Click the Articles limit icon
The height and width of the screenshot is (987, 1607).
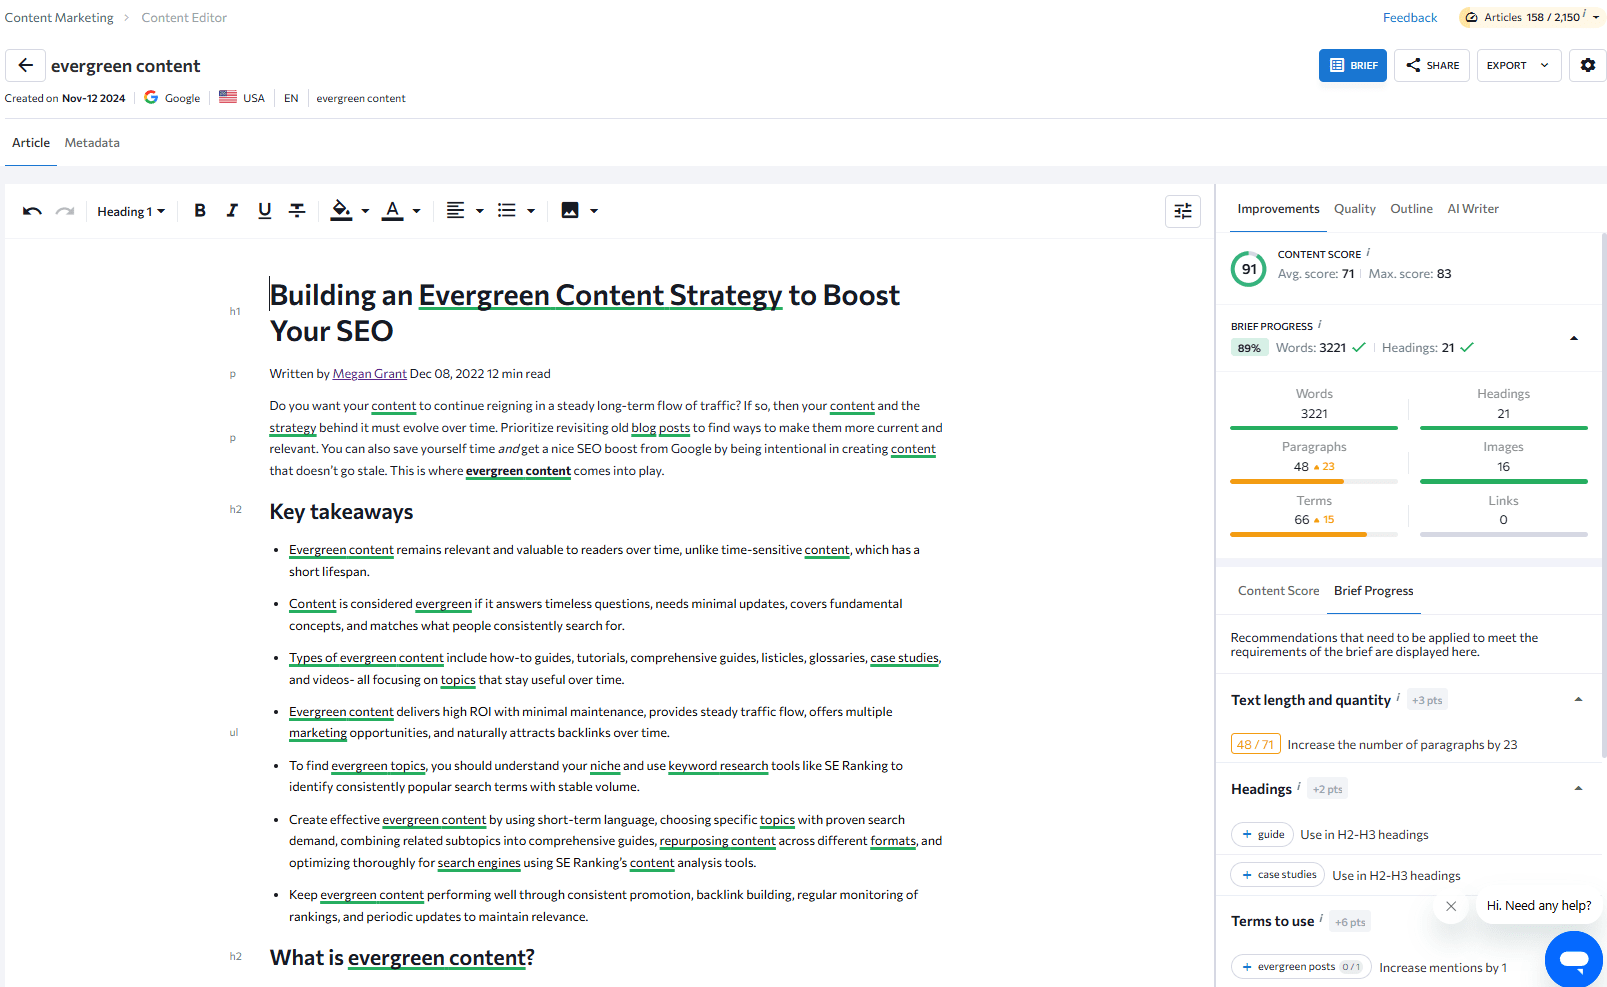[1471, 17]
